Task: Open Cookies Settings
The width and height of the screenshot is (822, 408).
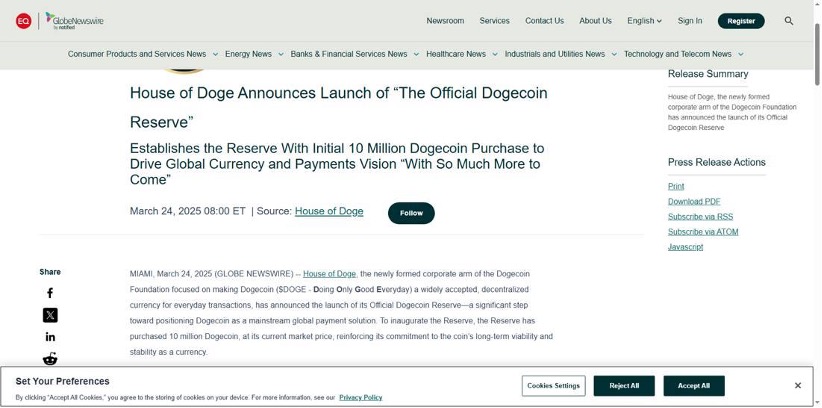Action: coord(554,386)
